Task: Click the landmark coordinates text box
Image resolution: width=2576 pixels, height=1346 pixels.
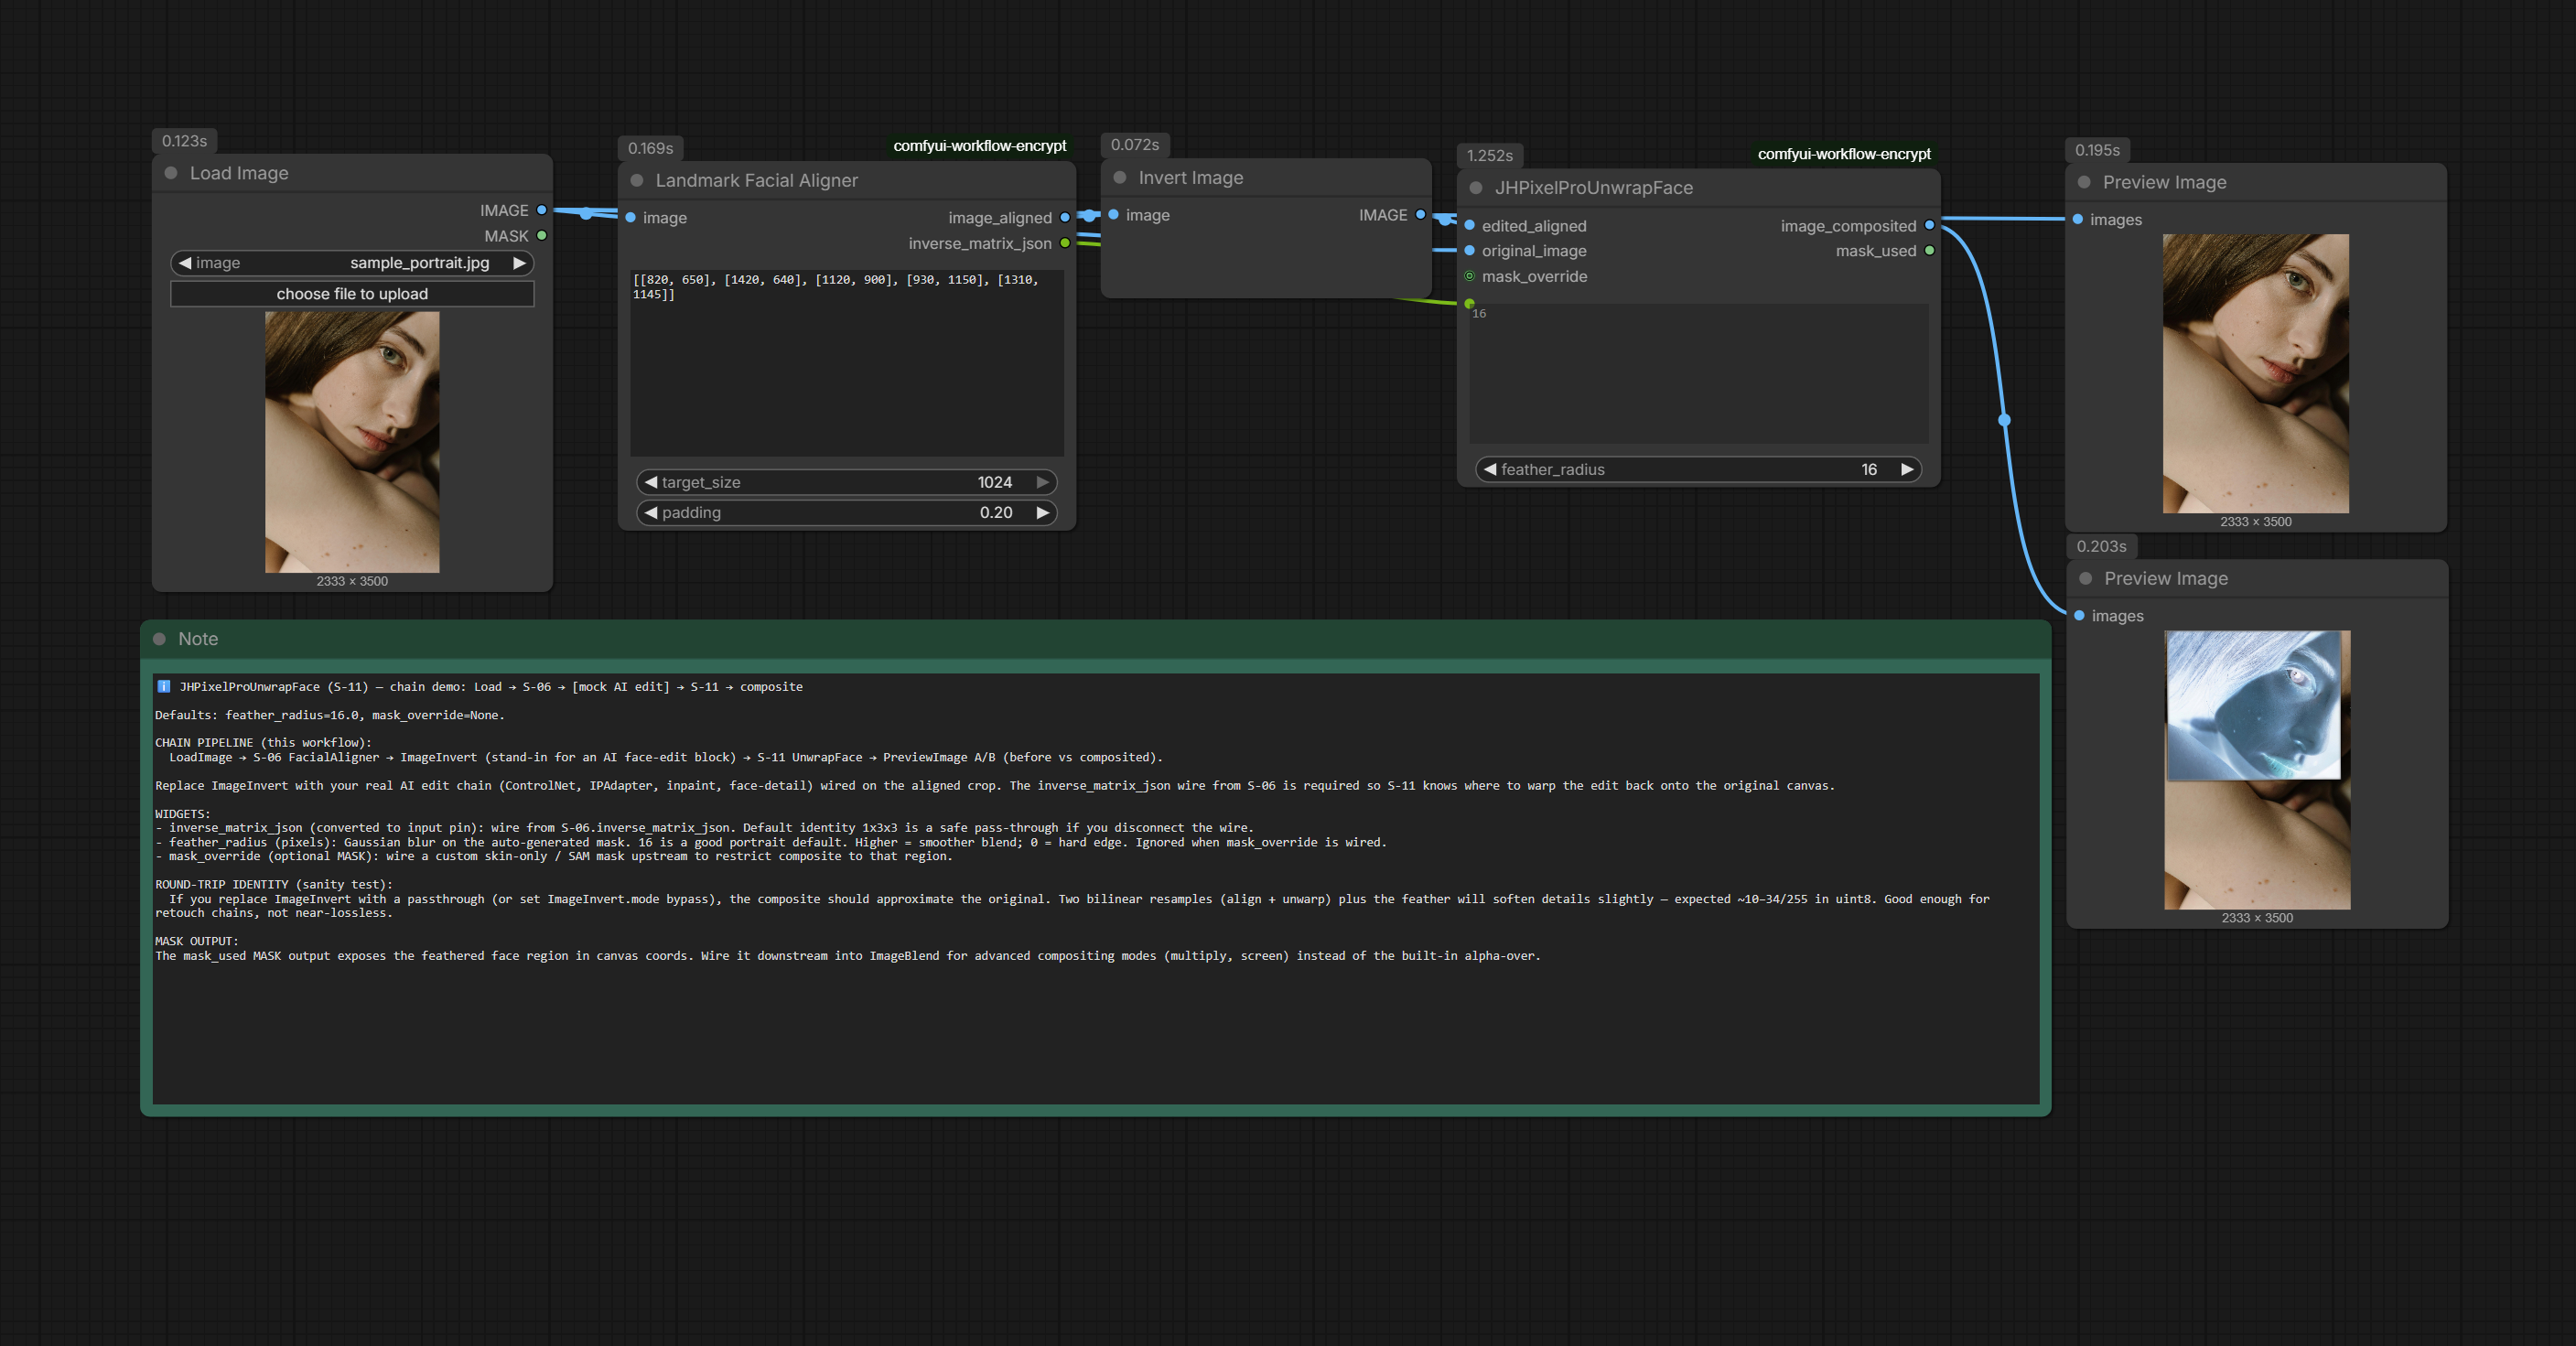Action: pos(847,363)
